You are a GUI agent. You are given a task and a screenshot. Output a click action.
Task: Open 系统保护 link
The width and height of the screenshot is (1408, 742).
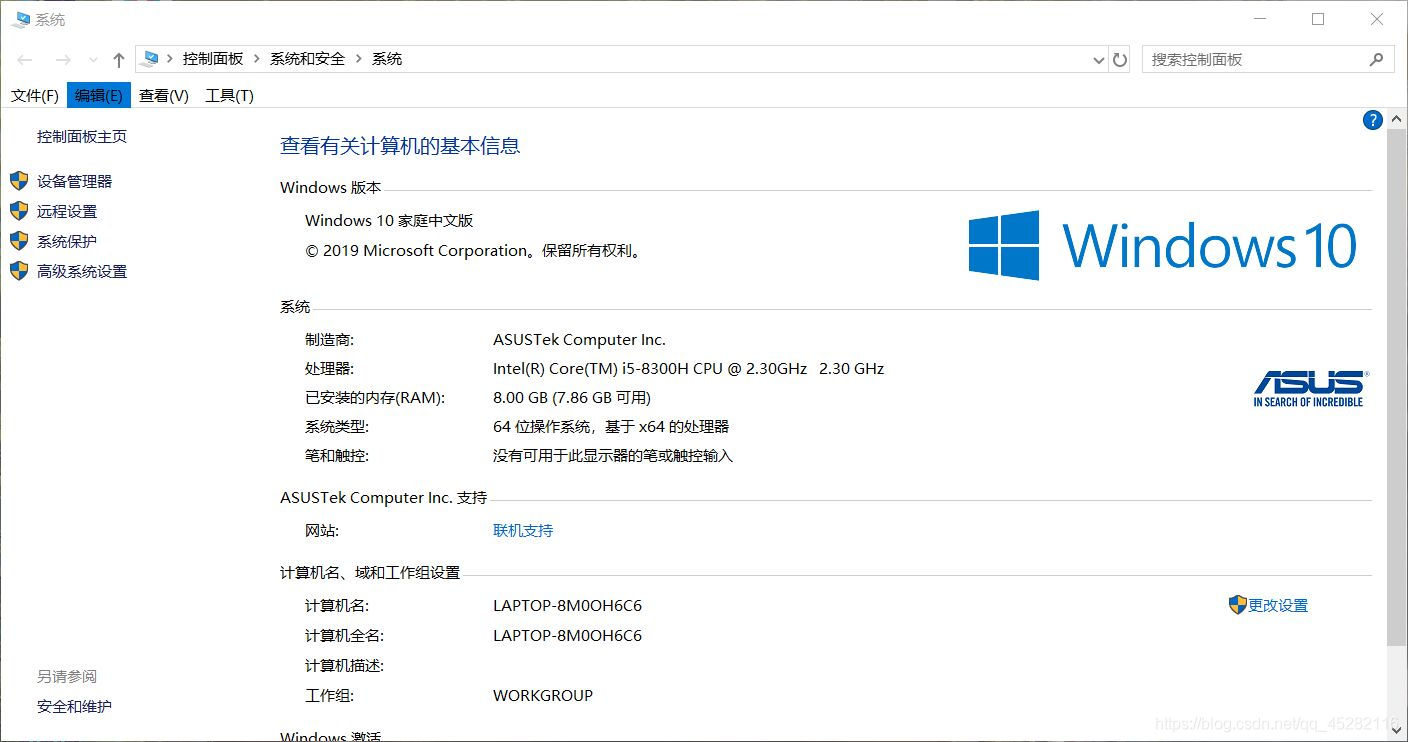click(67, 241)
